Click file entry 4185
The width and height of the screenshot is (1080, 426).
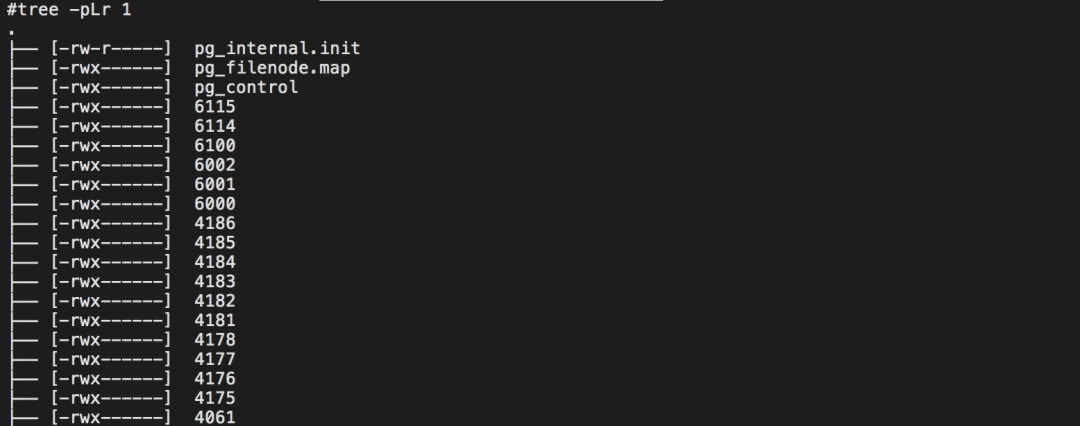pos(215,243)
